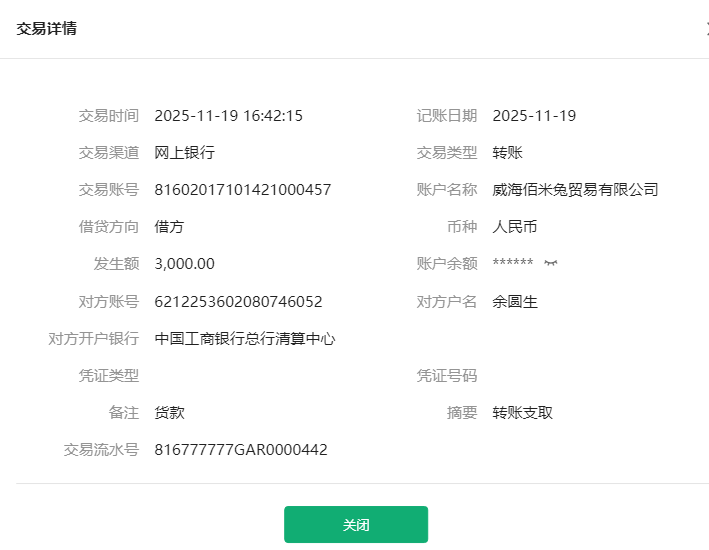Click the summary value 转账支取

tap(522, 413)
